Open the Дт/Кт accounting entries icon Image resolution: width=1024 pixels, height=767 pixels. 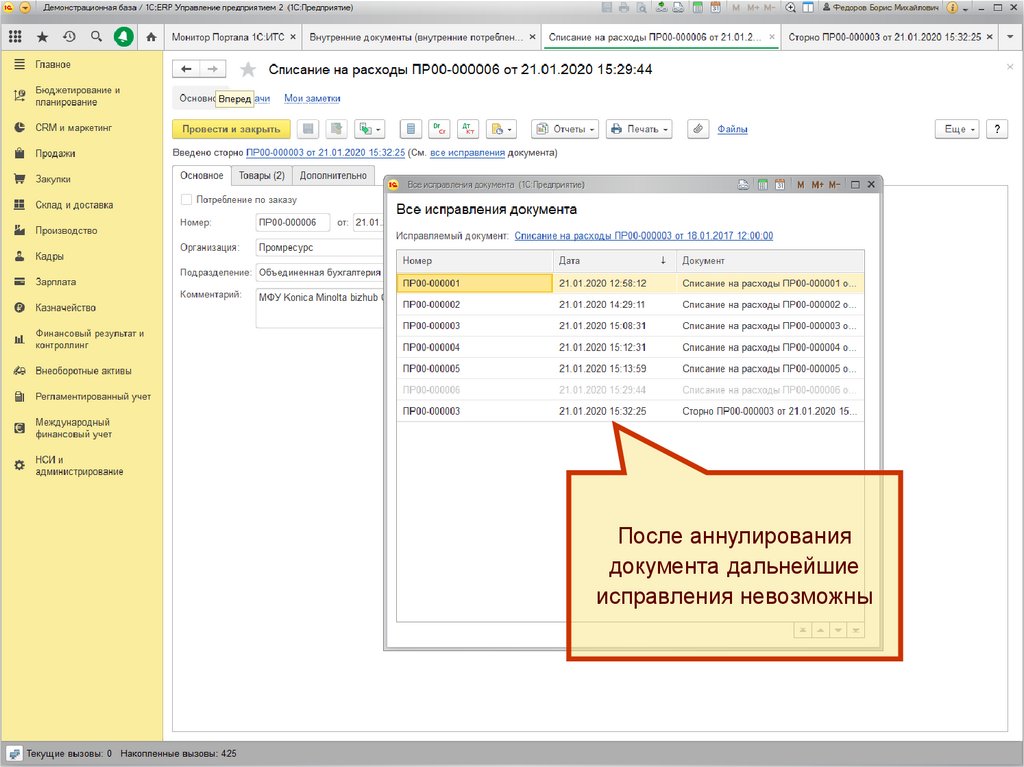467,129
